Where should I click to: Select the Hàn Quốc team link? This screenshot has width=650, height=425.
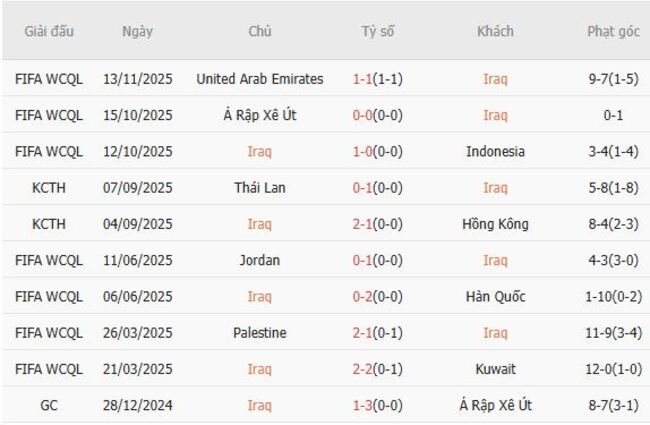(495, 297)
